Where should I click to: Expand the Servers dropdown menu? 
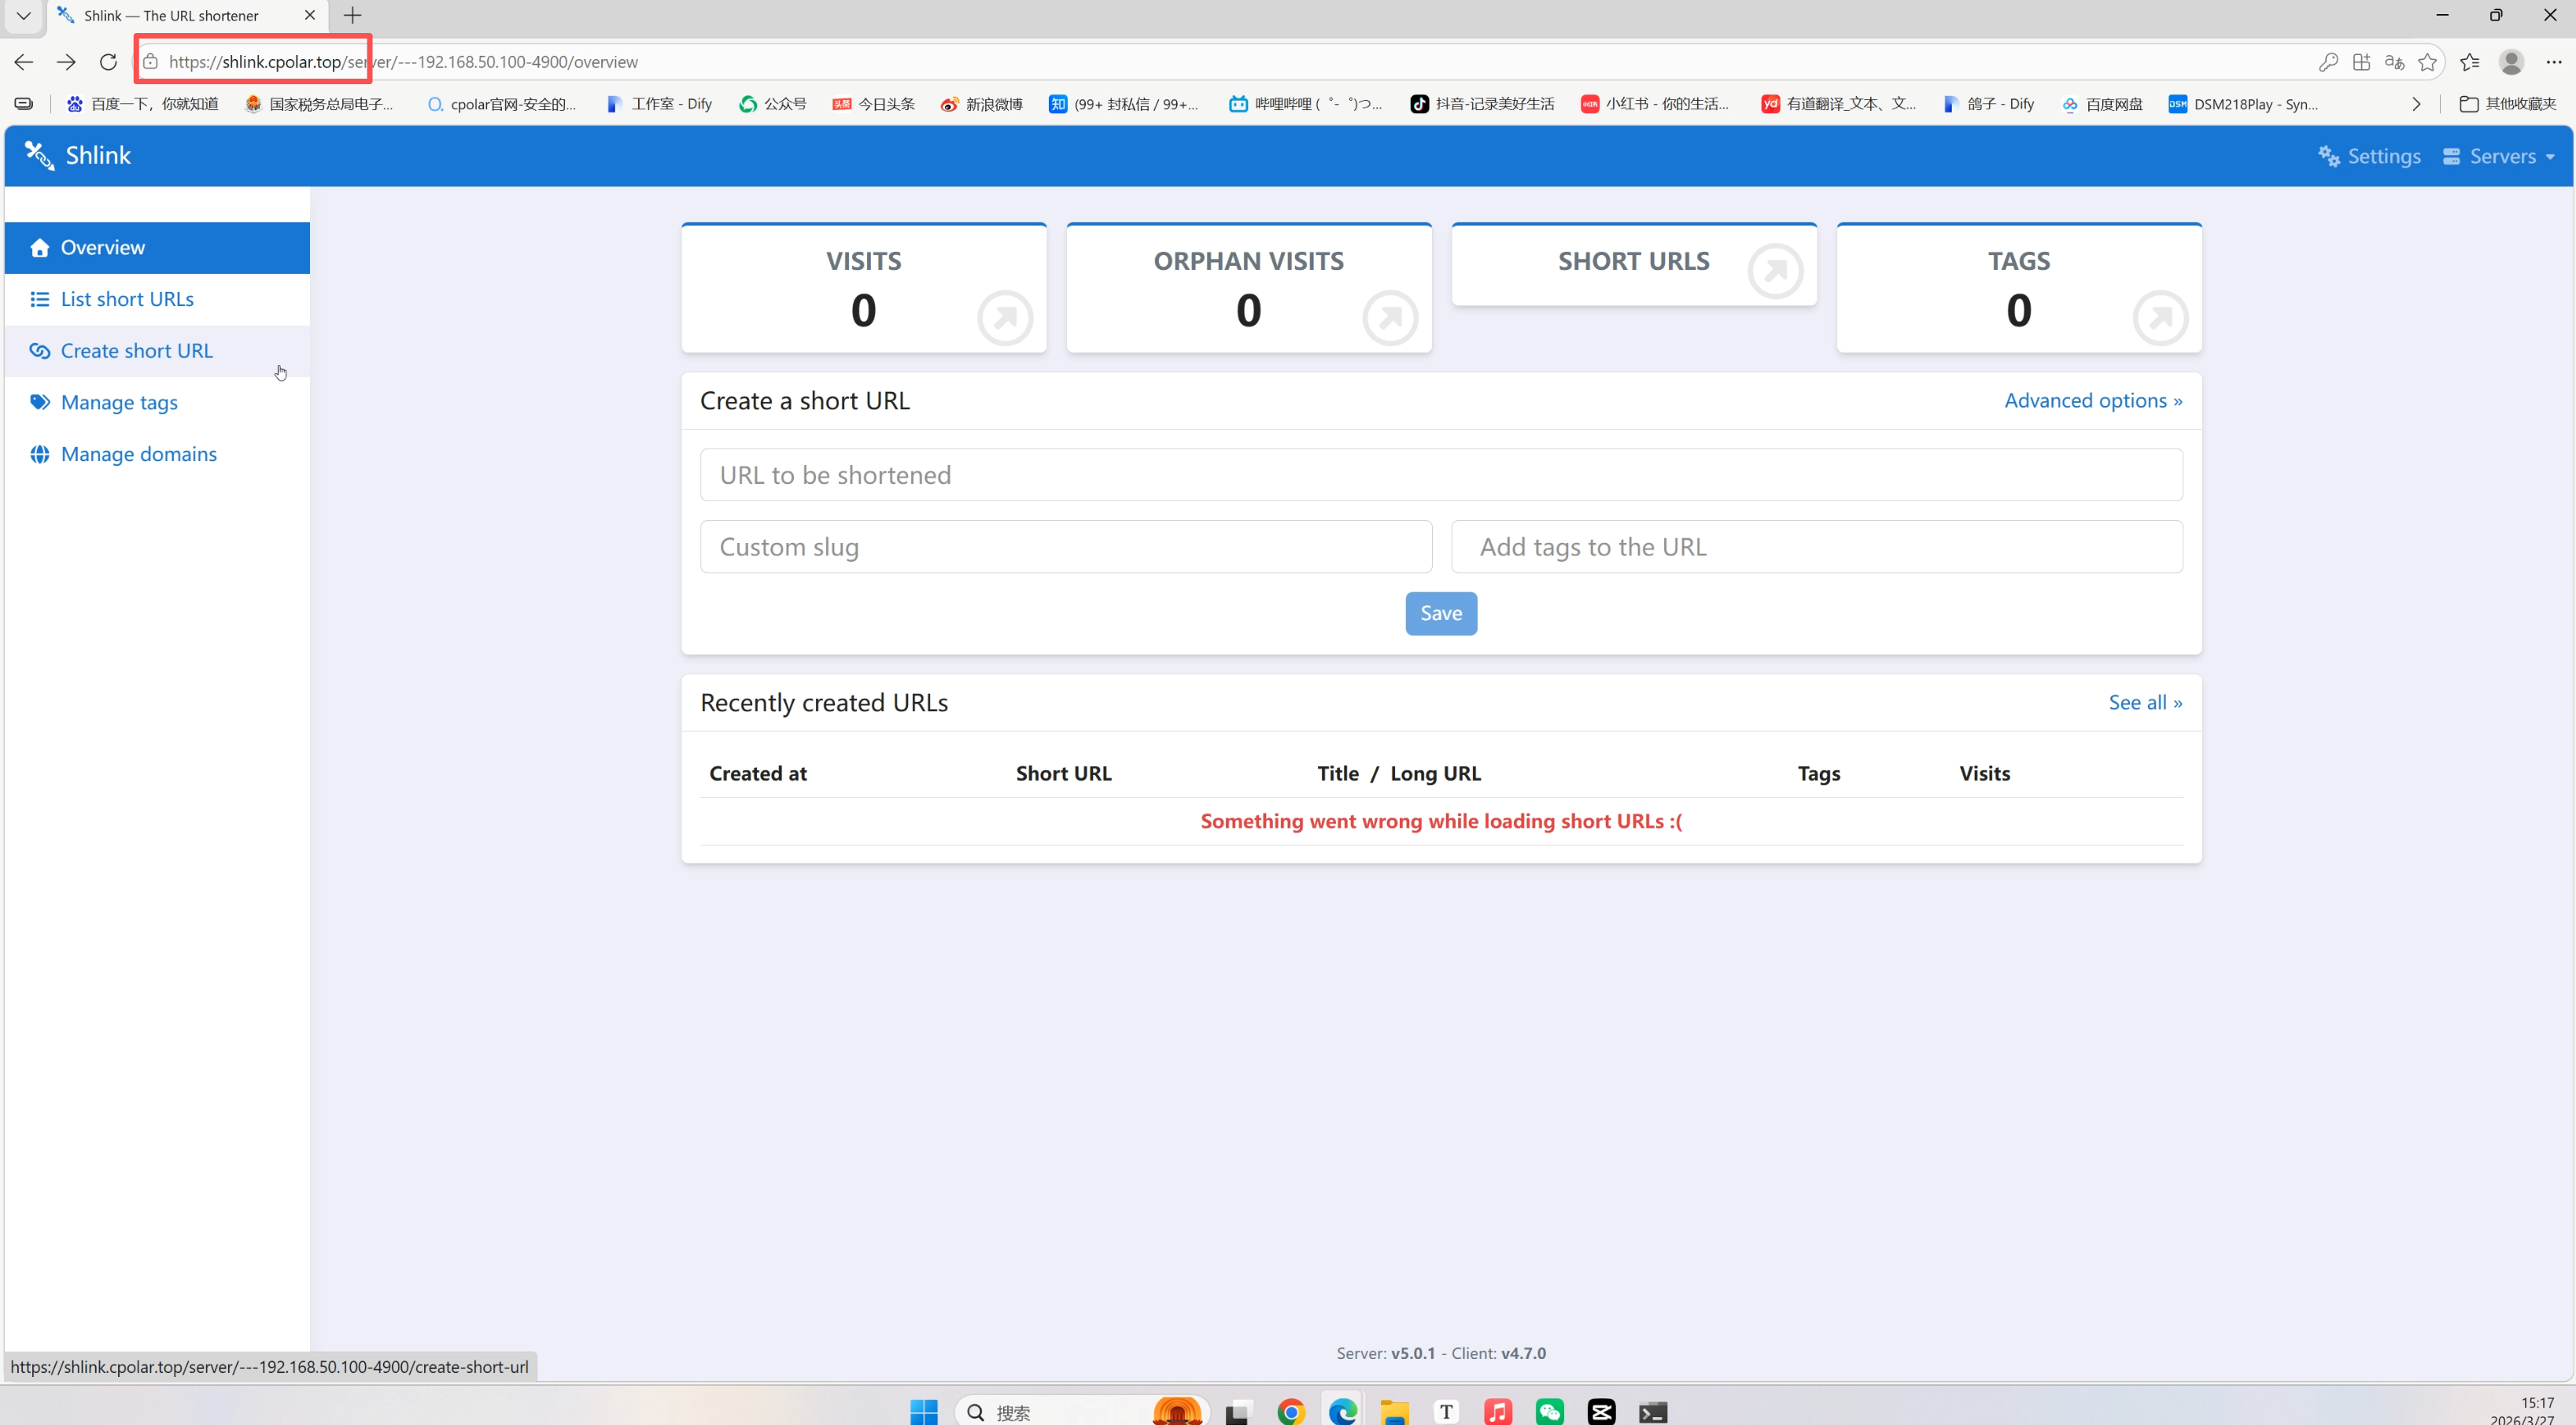2498,156
